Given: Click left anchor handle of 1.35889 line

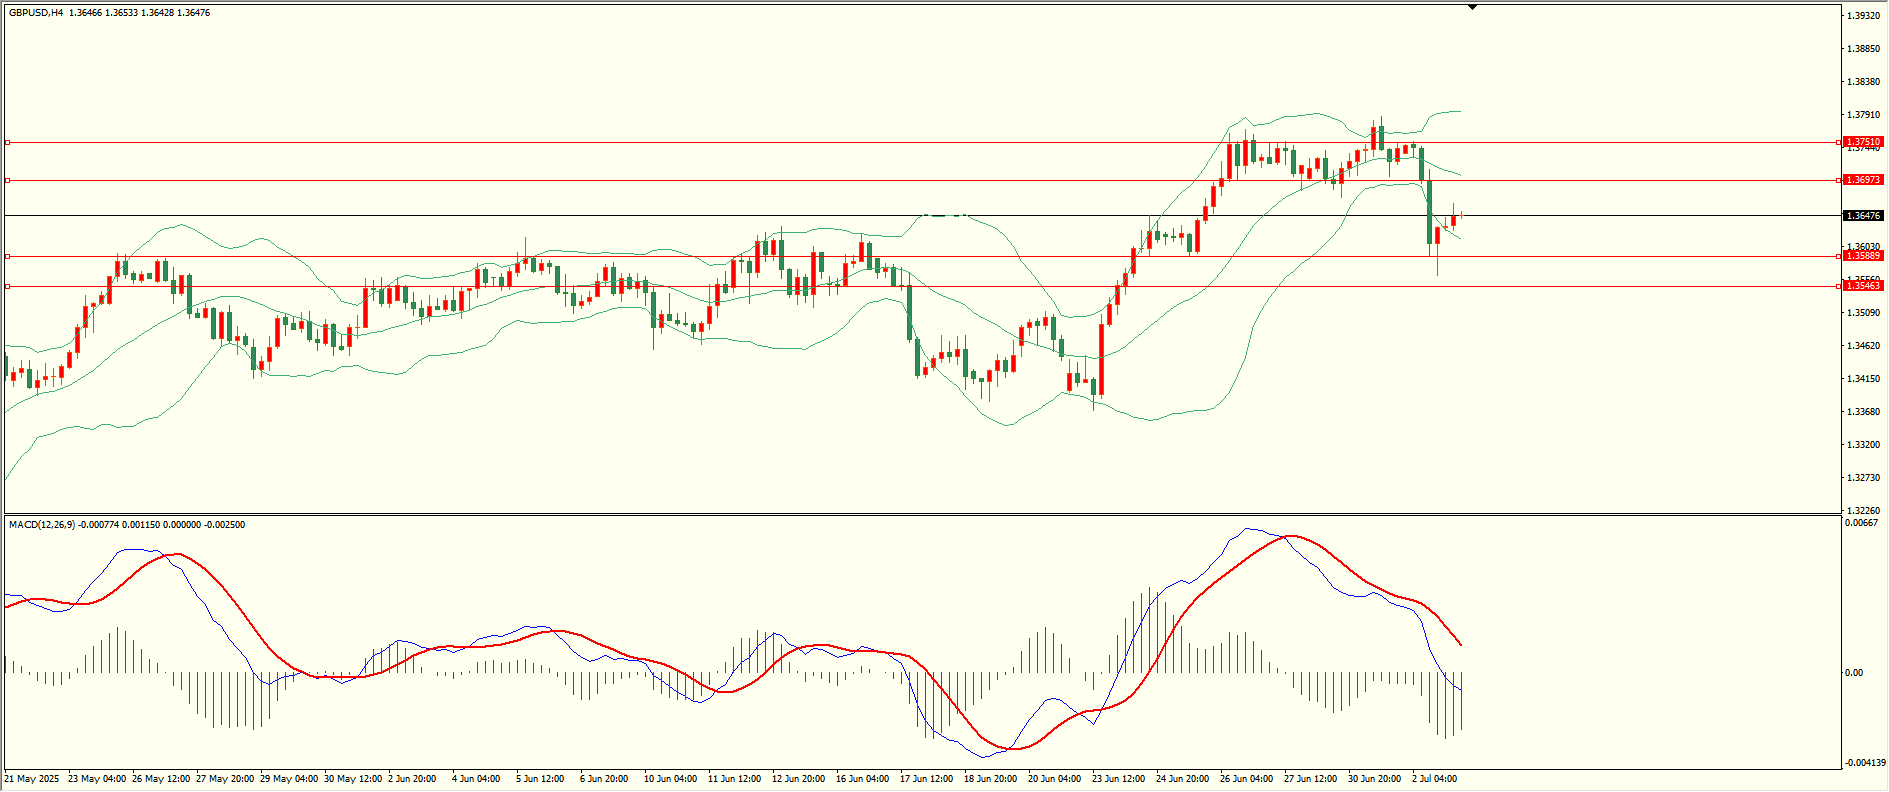Looking at the screenshot, I should 7,257.
